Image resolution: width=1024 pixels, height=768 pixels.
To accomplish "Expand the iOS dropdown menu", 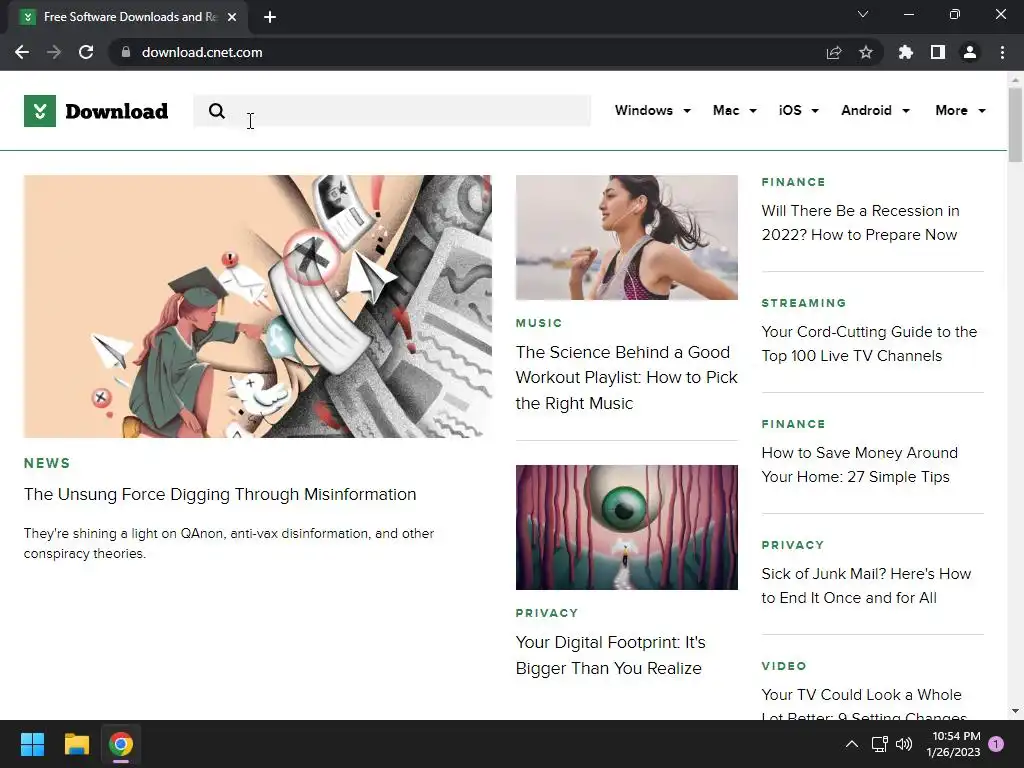I will point(799,110).
